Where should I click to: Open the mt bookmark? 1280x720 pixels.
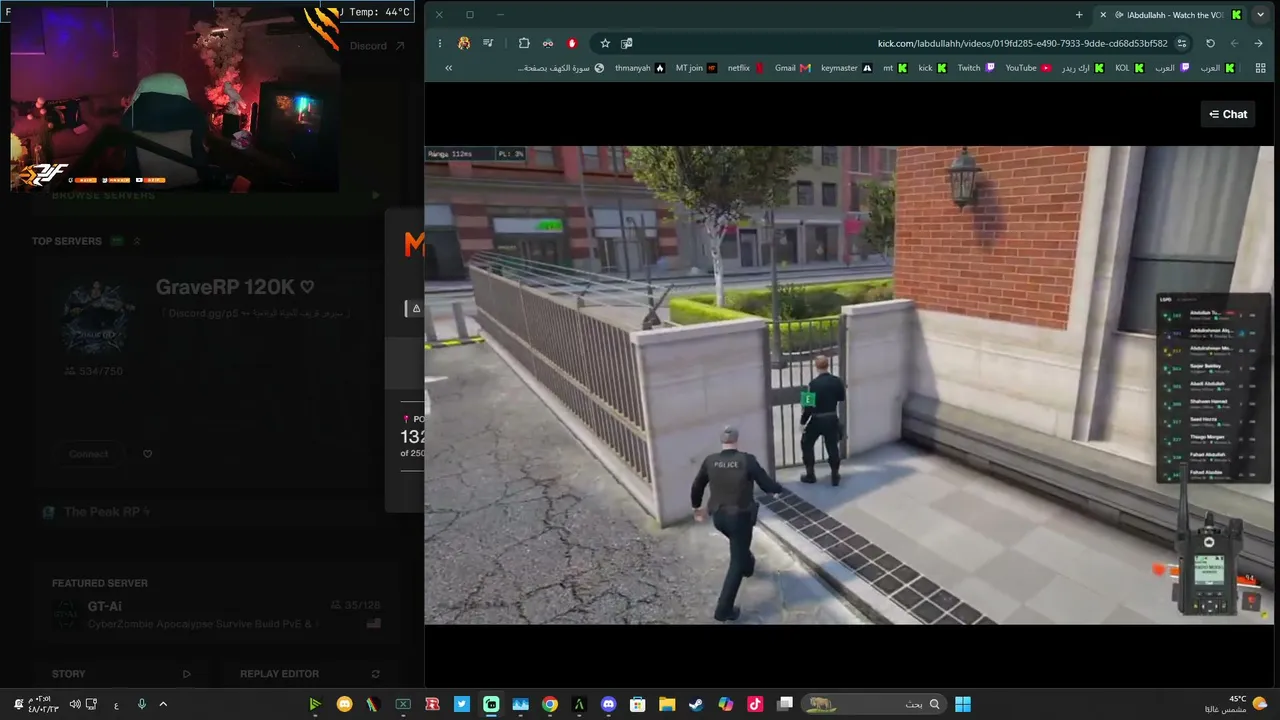point(895,68)
